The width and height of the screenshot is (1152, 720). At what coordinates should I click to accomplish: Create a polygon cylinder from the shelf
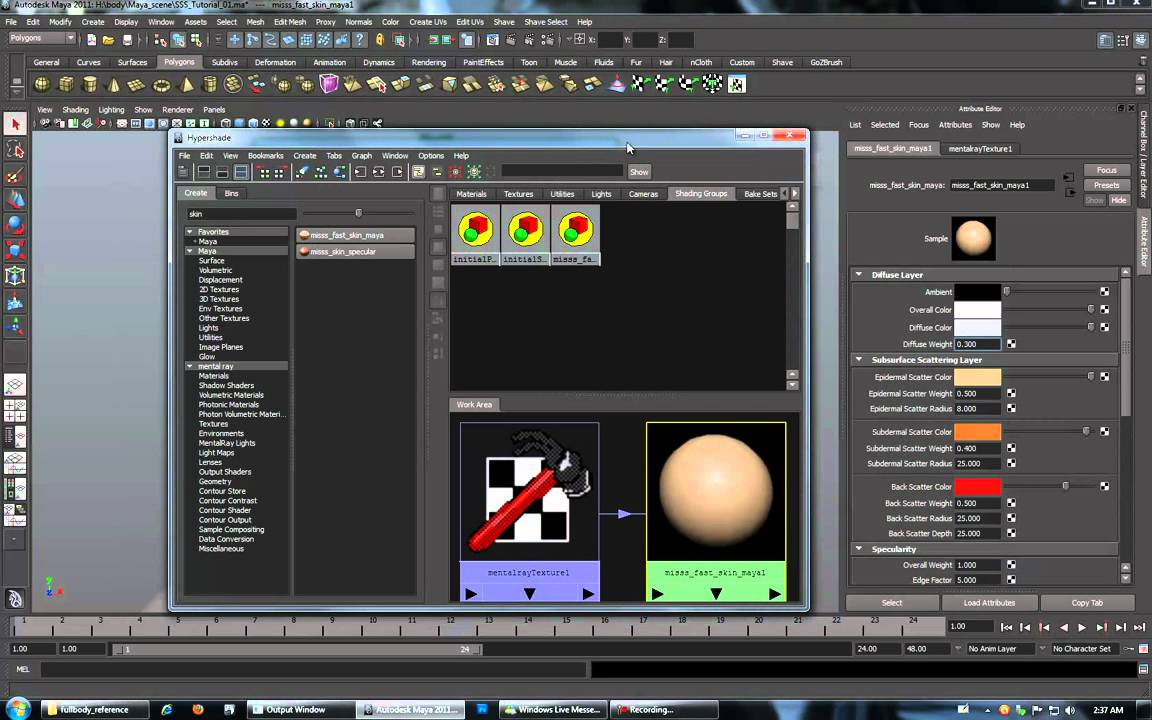click(90, 84)
